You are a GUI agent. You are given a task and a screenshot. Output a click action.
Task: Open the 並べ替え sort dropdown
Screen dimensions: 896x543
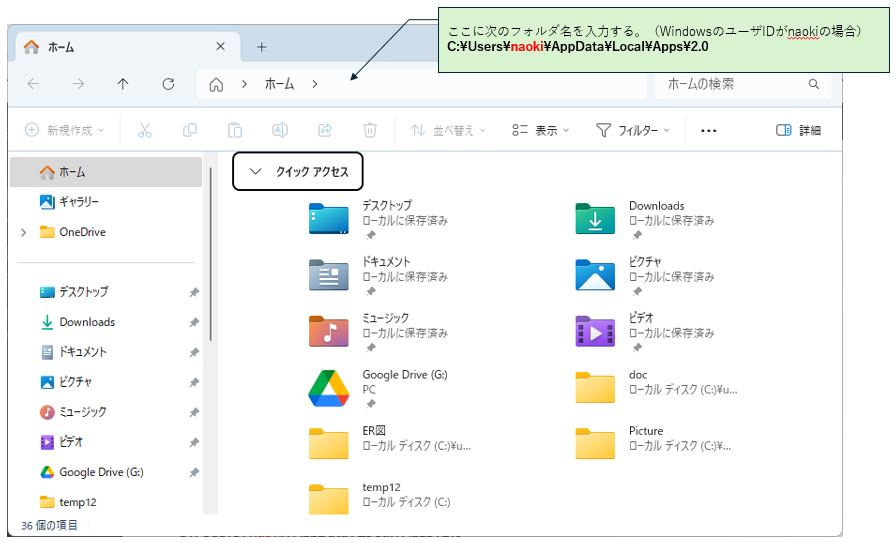[x=447, y=130]
